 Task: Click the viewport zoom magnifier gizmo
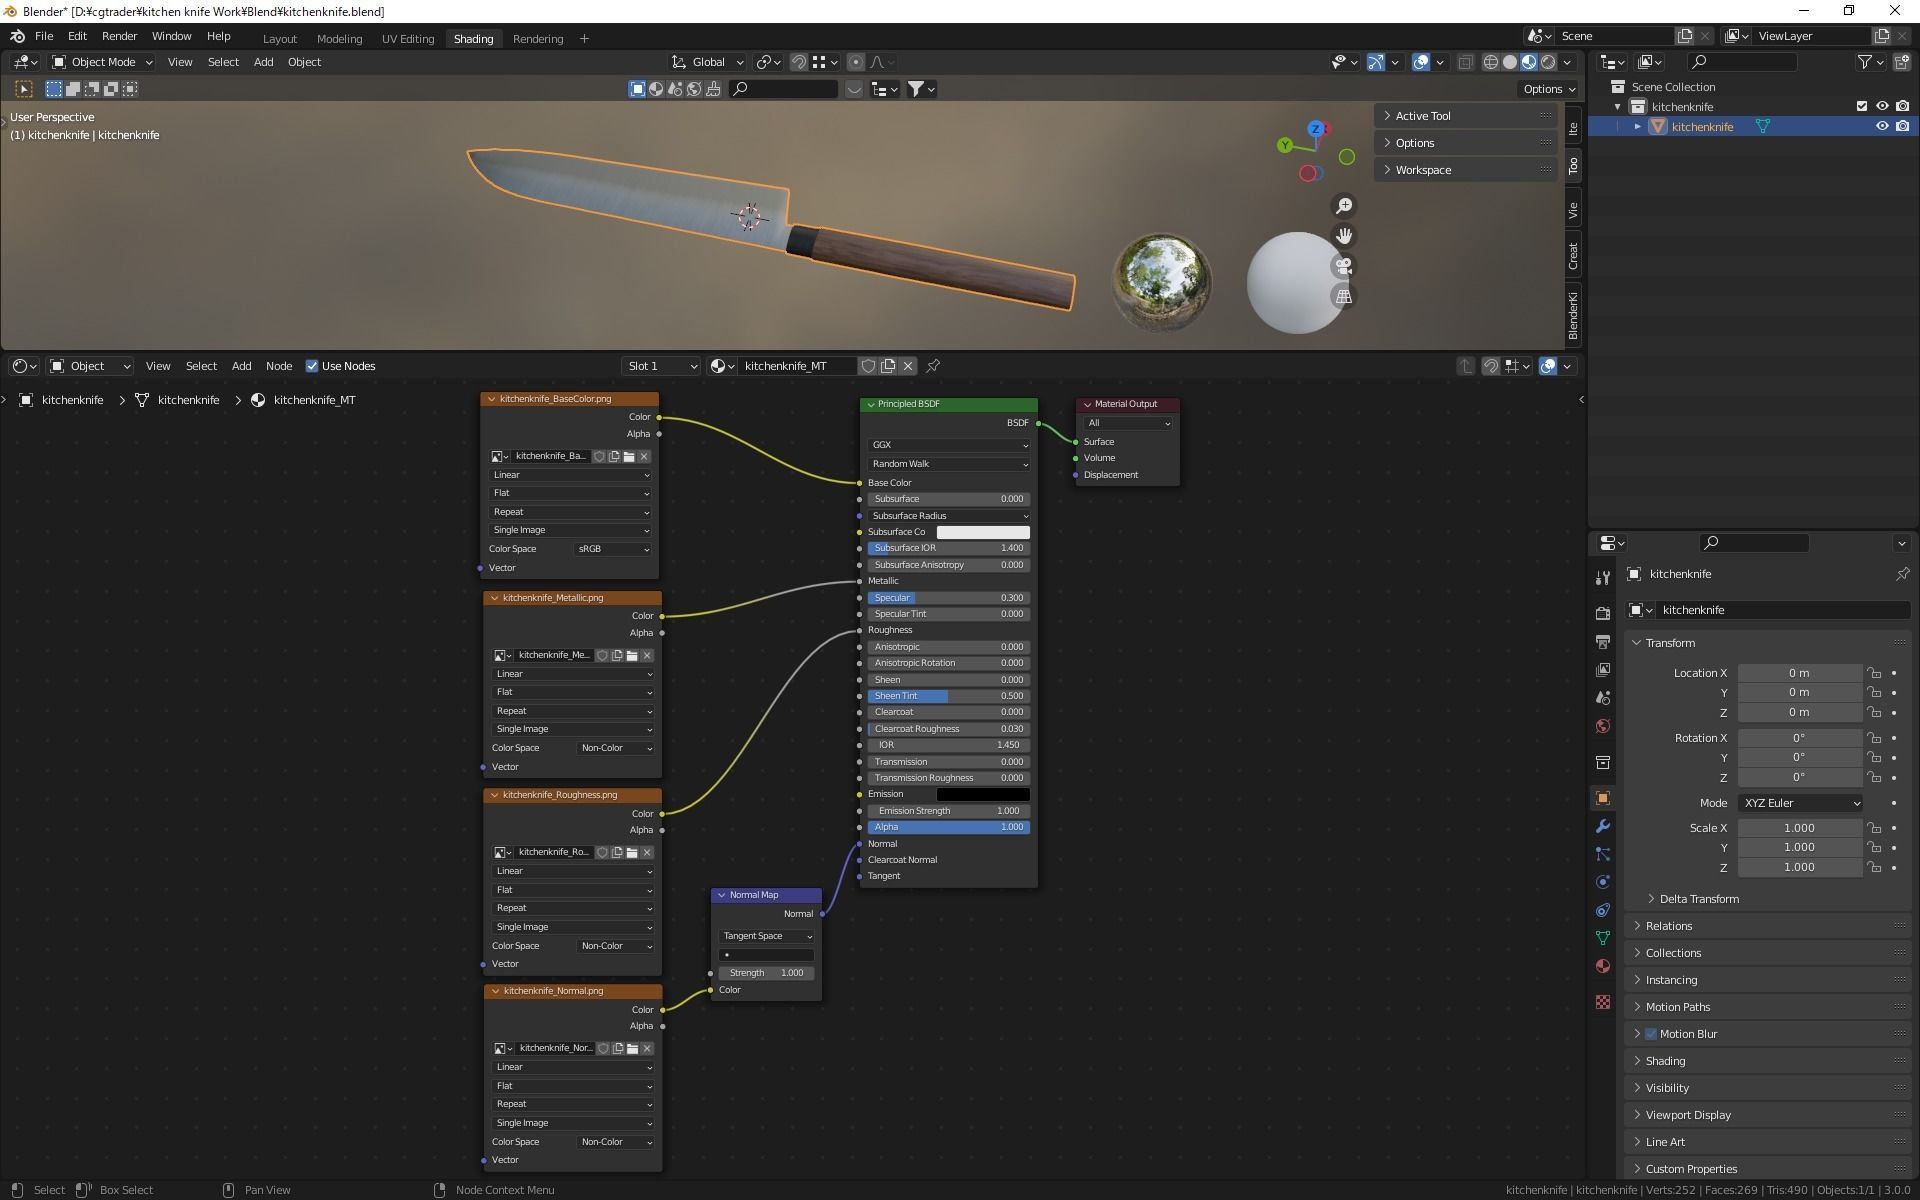tap(1344, 206)
